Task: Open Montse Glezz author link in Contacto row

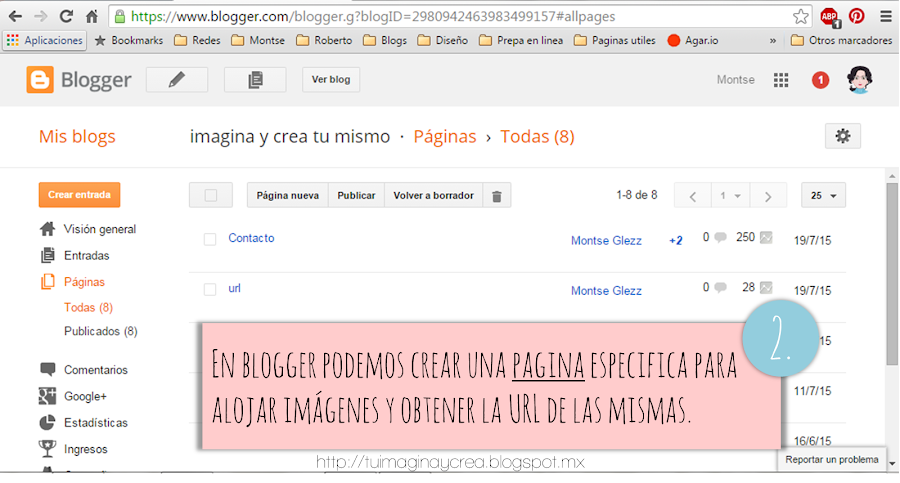Action: [x=606, y=241]
